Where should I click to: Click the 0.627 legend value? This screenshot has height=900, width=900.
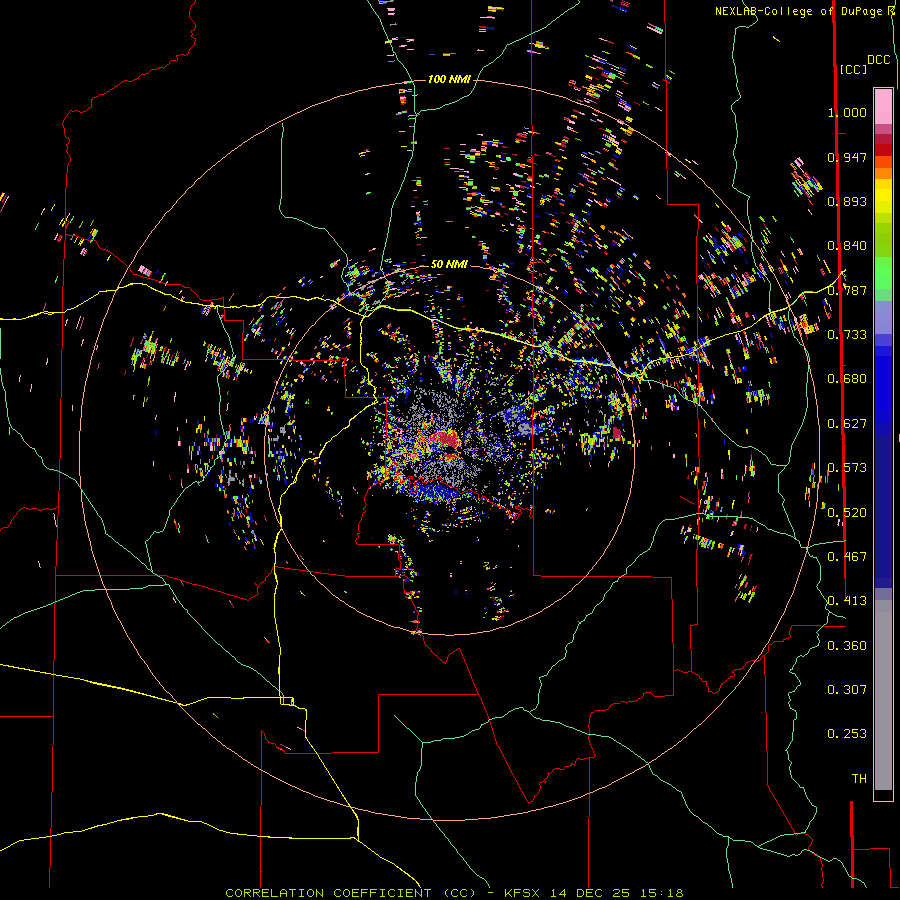(x=847, y=424)
